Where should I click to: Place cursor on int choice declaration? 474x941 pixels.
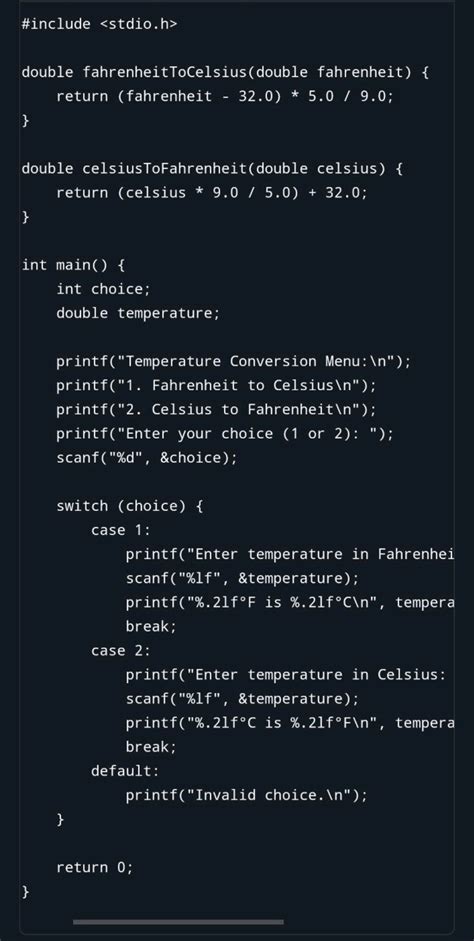[103, 289]
